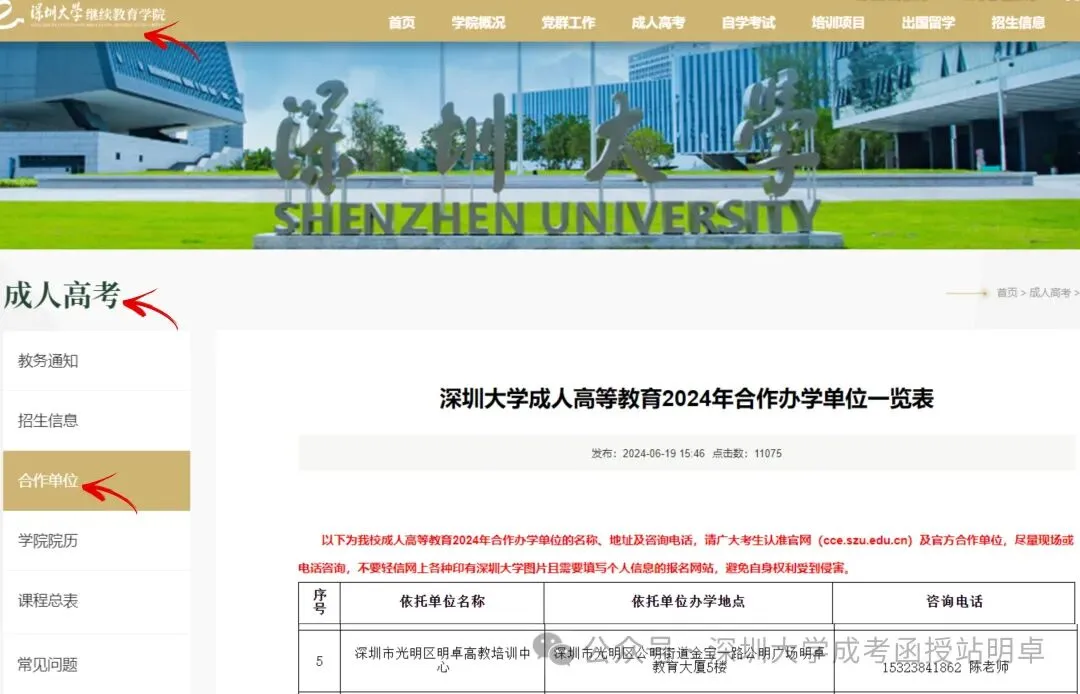Open the sidebar 招生信息 entry
This screenshot has width=1080, height=694.
[x=96, y=421]
